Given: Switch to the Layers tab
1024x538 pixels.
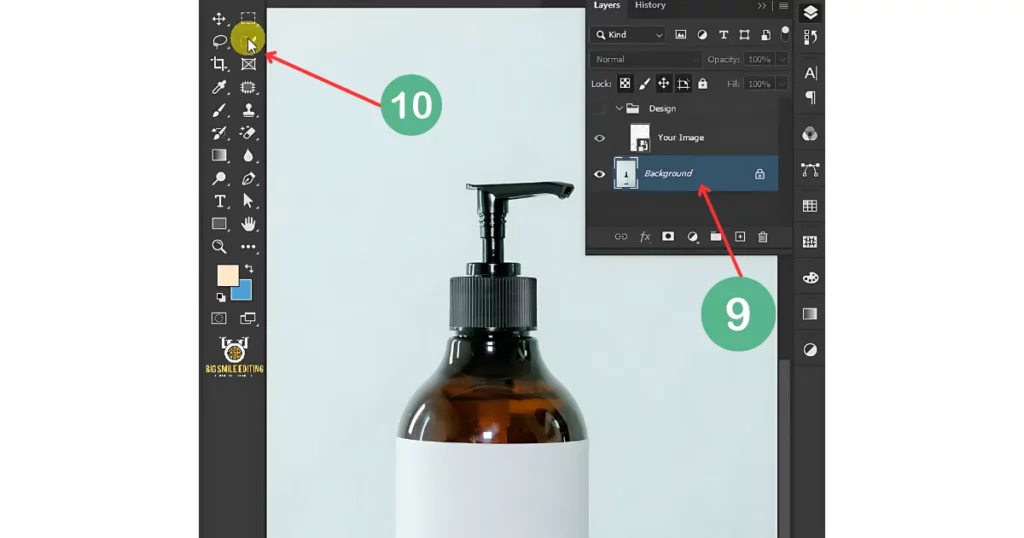Looking at the screenshot, I should click(607, 5).
